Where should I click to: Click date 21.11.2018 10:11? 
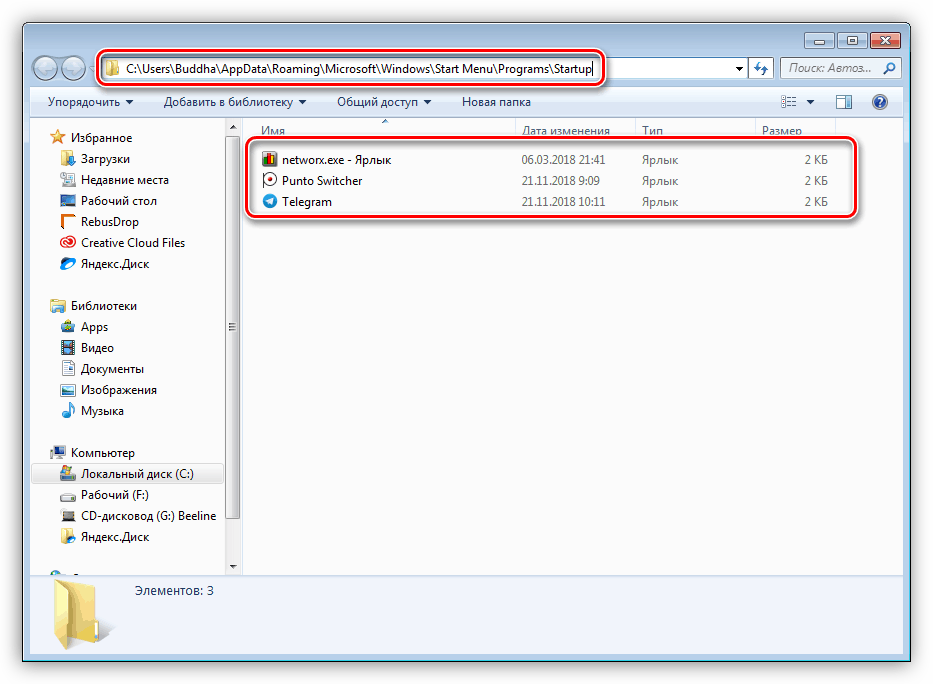tap(563, 202)
